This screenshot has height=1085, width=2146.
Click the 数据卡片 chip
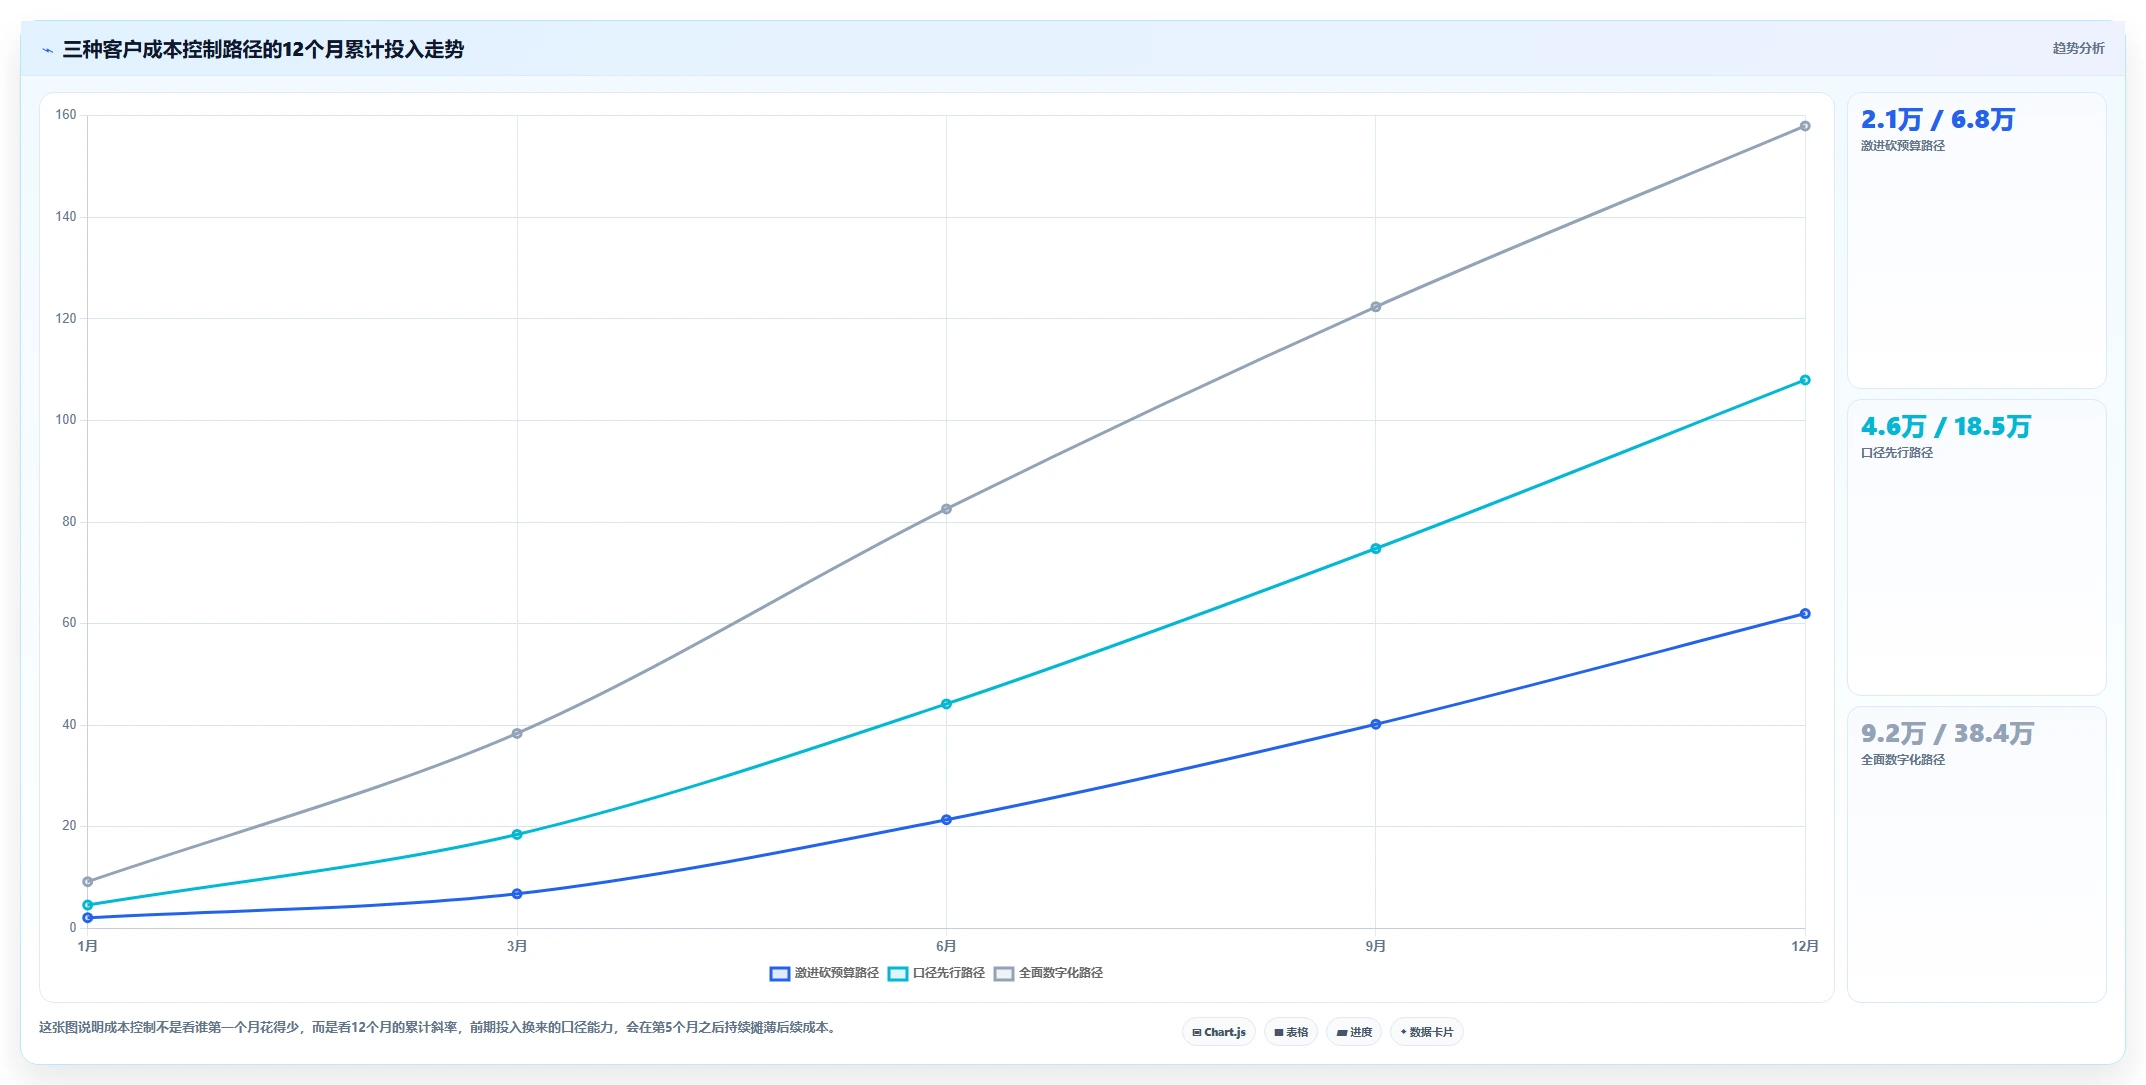click(1426, 1032)
